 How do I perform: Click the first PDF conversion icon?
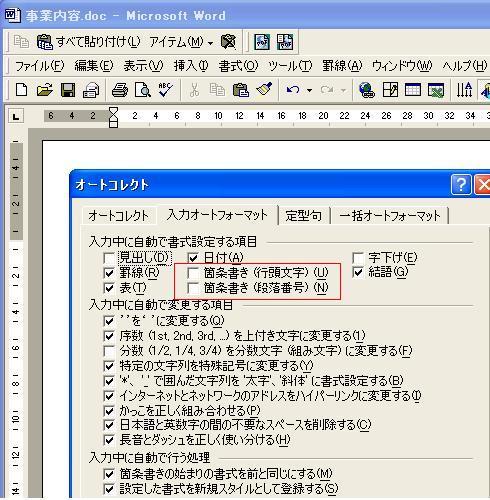[x=262, y=42]
